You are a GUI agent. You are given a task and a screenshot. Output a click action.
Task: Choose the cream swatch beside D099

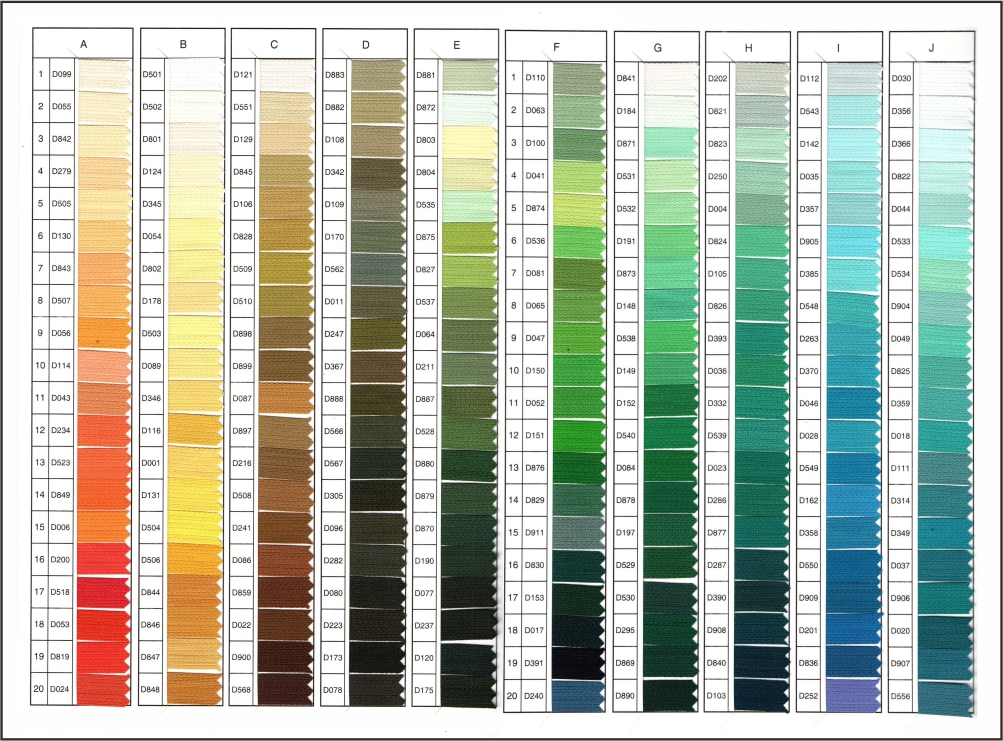104,74
